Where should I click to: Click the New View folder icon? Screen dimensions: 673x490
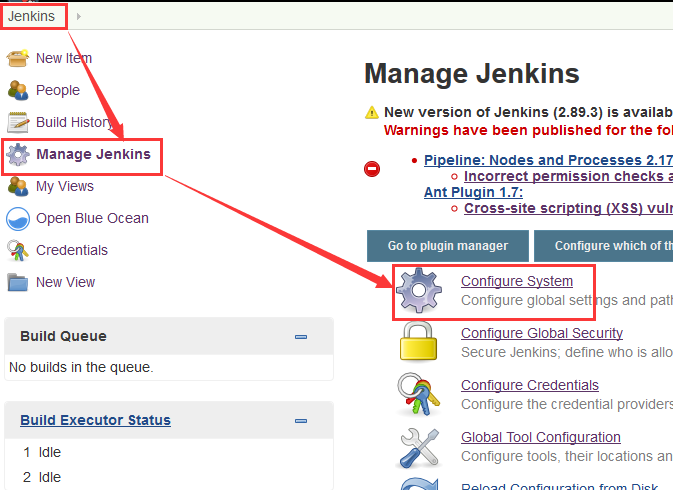coord(18,282)
